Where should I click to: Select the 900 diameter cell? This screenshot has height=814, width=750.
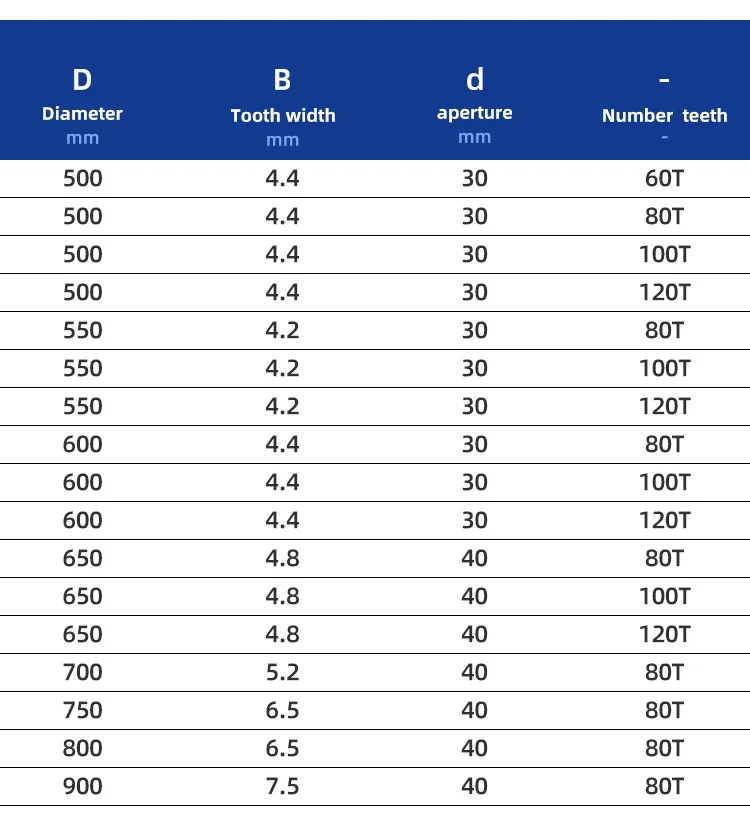tap(83, 786)
